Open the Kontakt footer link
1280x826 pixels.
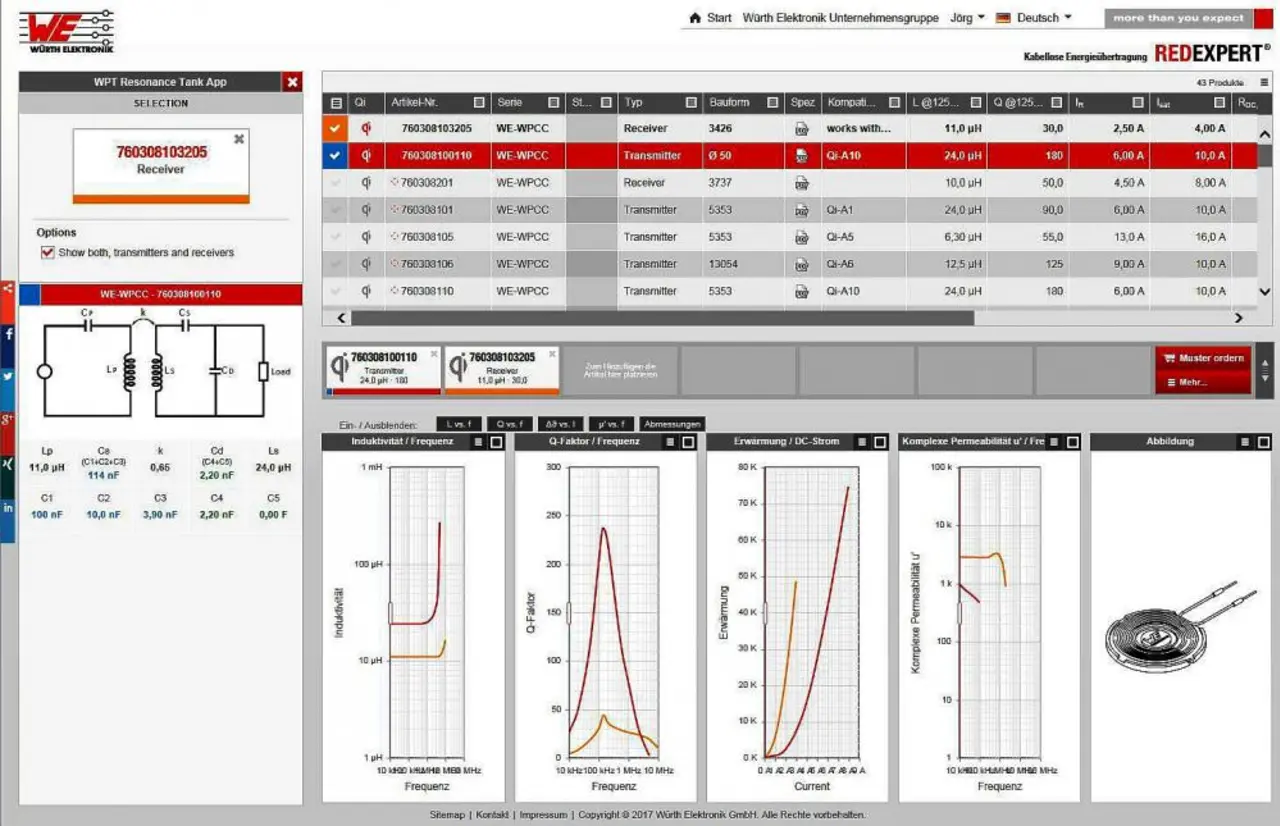492,815
